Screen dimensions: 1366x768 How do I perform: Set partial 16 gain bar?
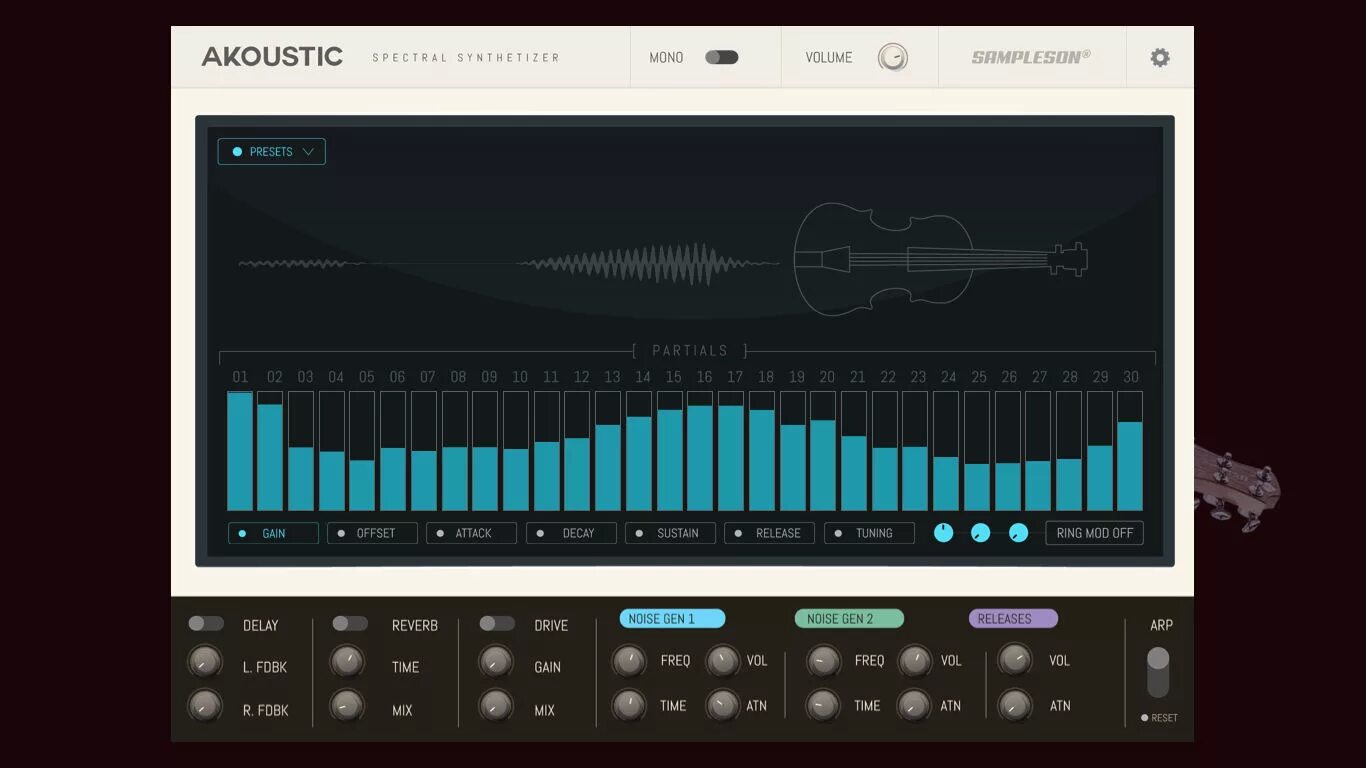click(x=700, y=451)
